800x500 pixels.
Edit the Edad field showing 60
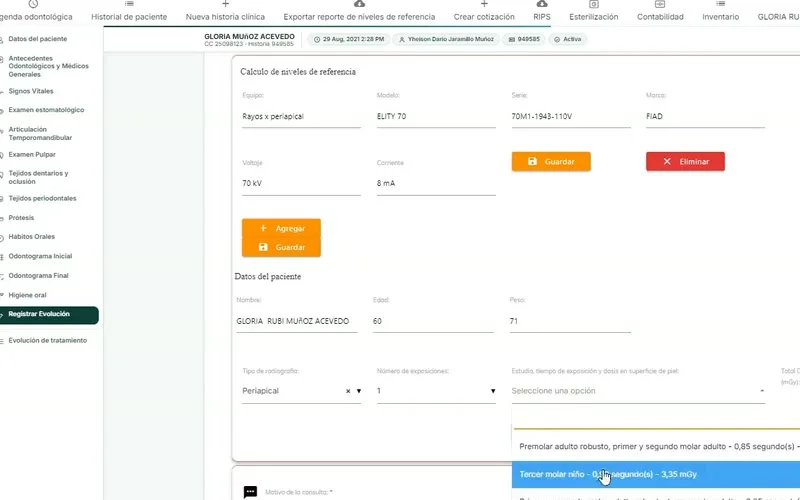(433, 321)
